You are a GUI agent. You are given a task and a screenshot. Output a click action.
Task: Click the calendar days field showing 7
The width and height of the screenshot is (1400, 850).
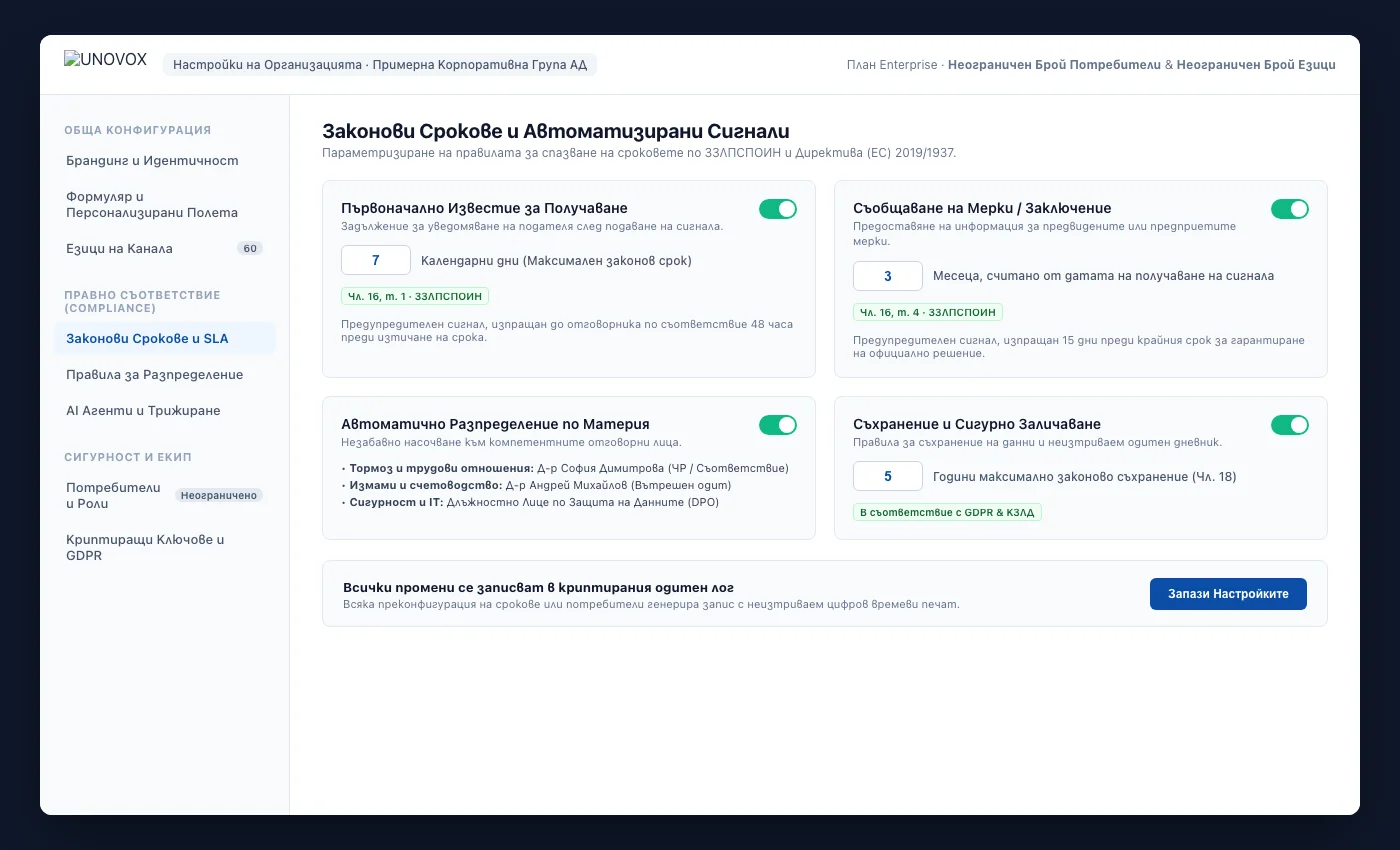(376, 260)
